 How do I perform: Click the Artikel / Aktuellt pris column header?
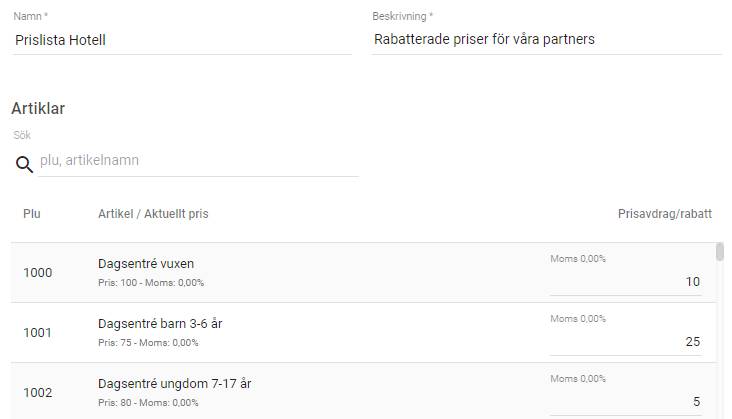(x=153, y=214)
